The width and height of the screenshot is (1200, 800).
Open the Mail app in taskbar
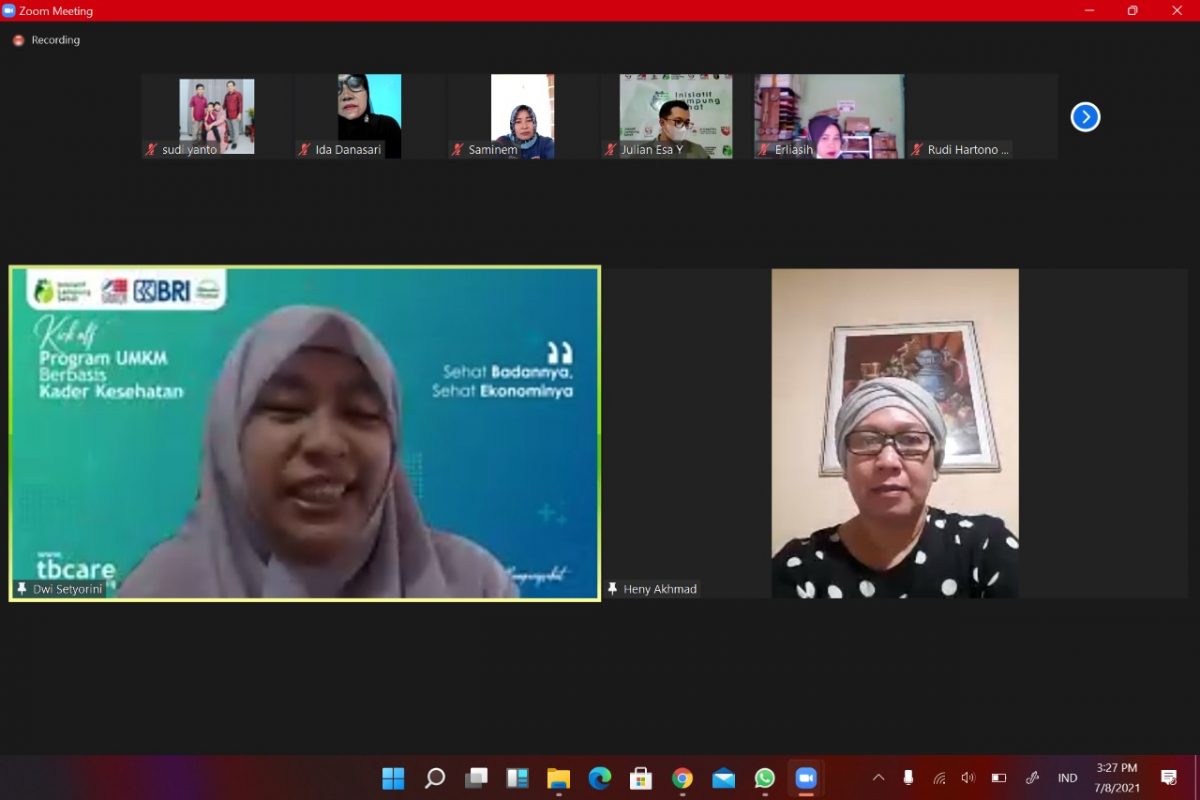(723, 778)
